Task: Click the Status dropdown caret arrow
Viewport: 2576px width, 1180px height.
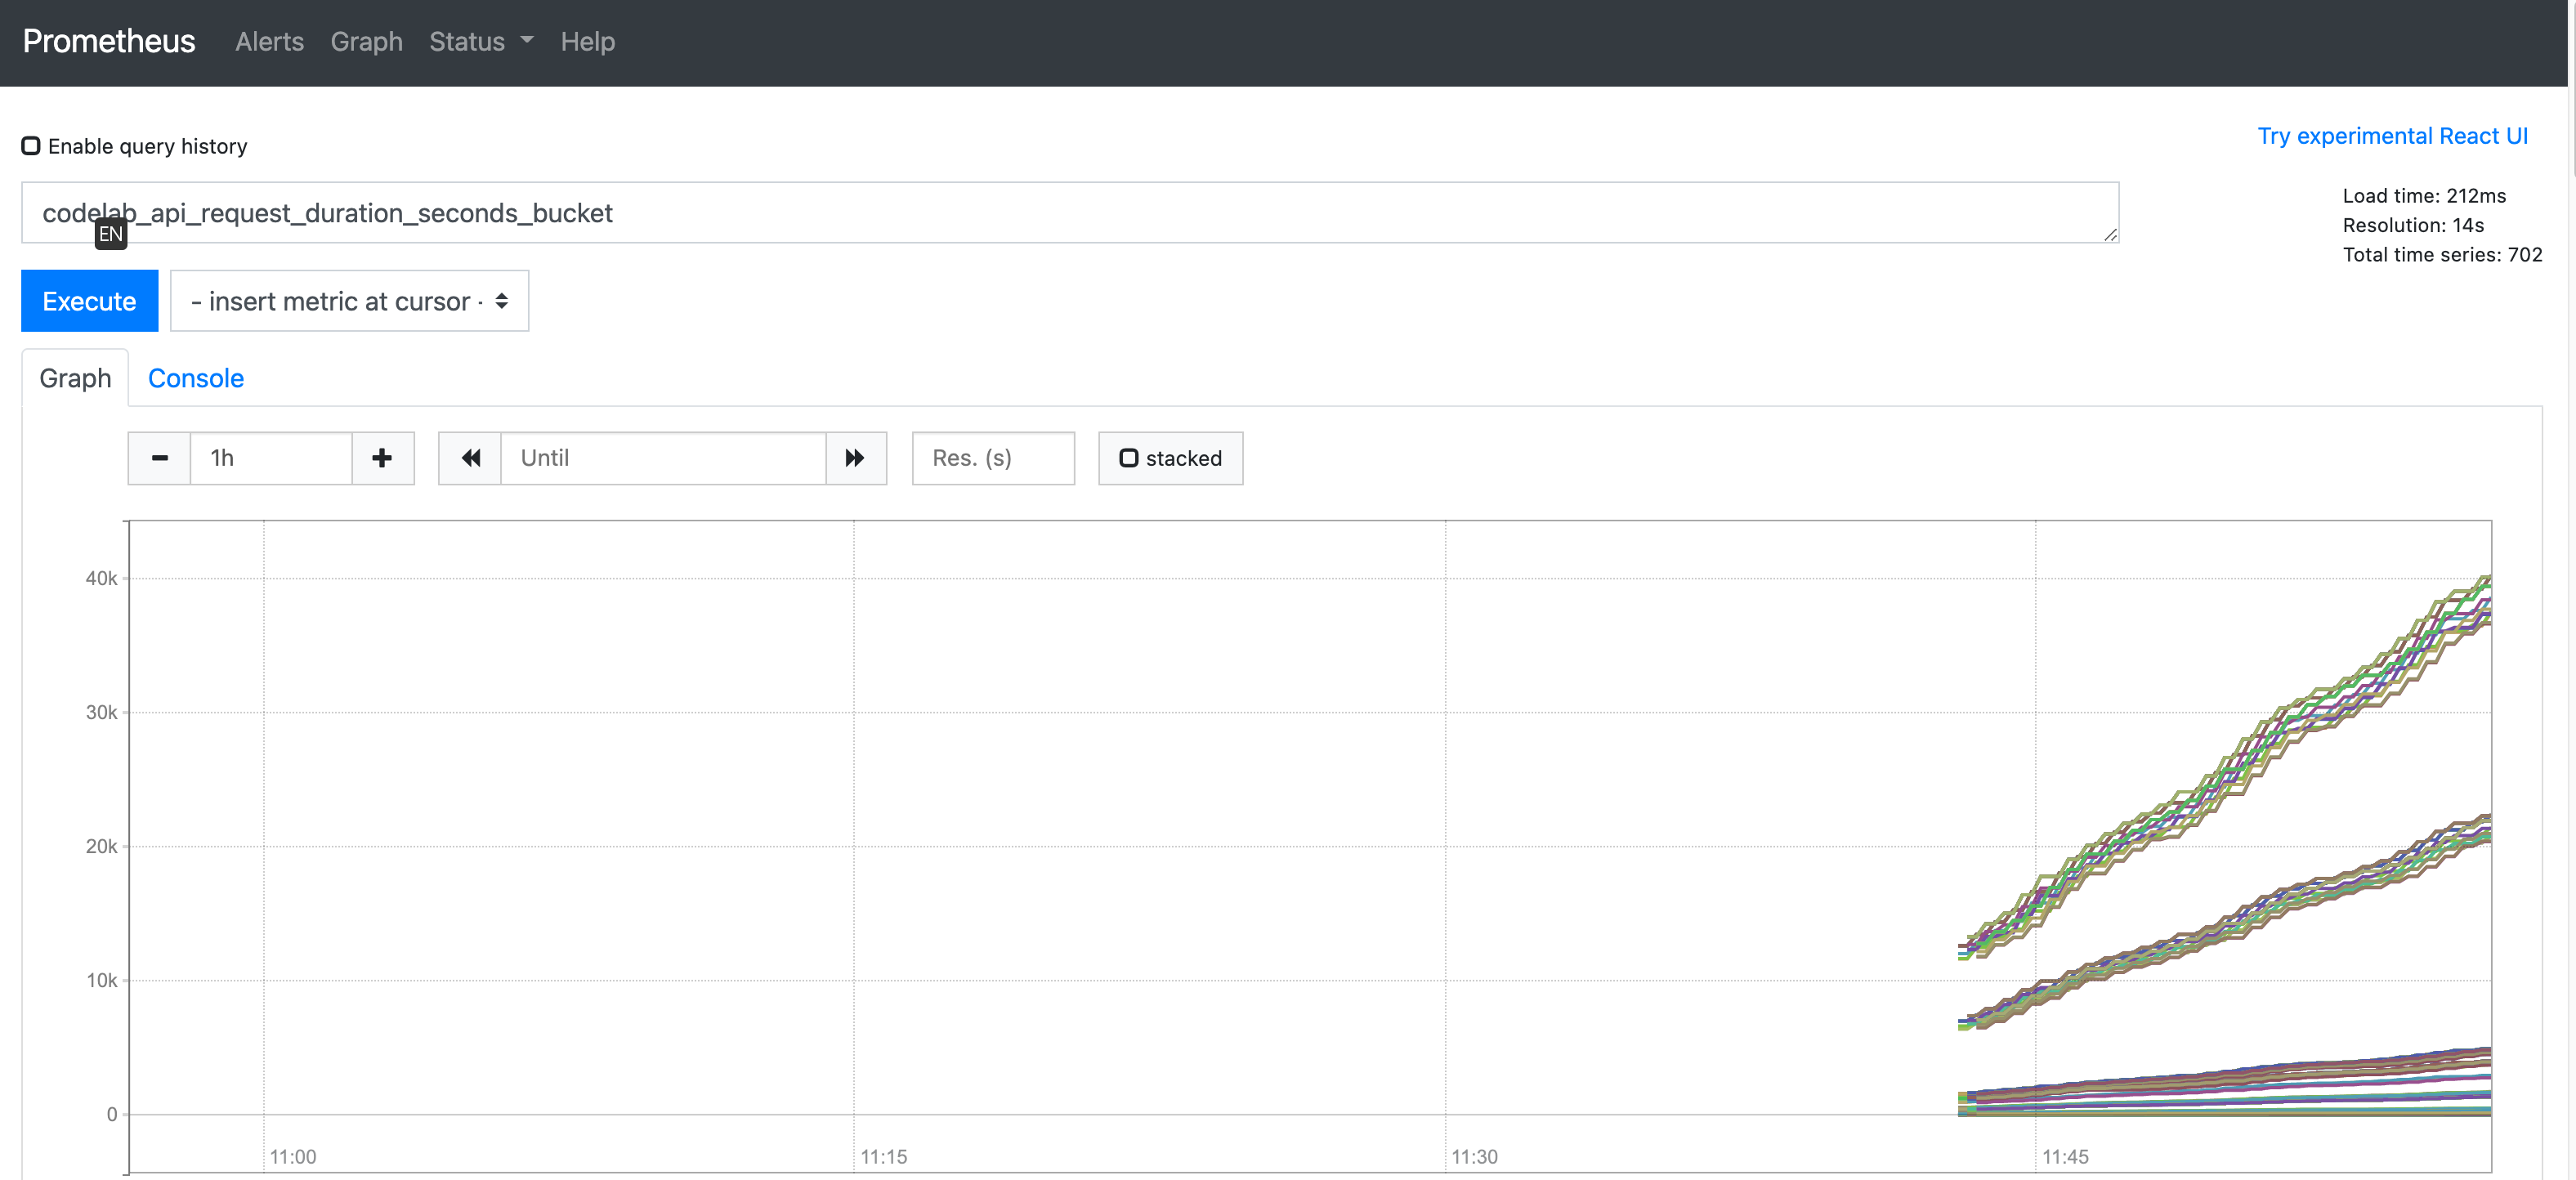Action: (527, 41)
